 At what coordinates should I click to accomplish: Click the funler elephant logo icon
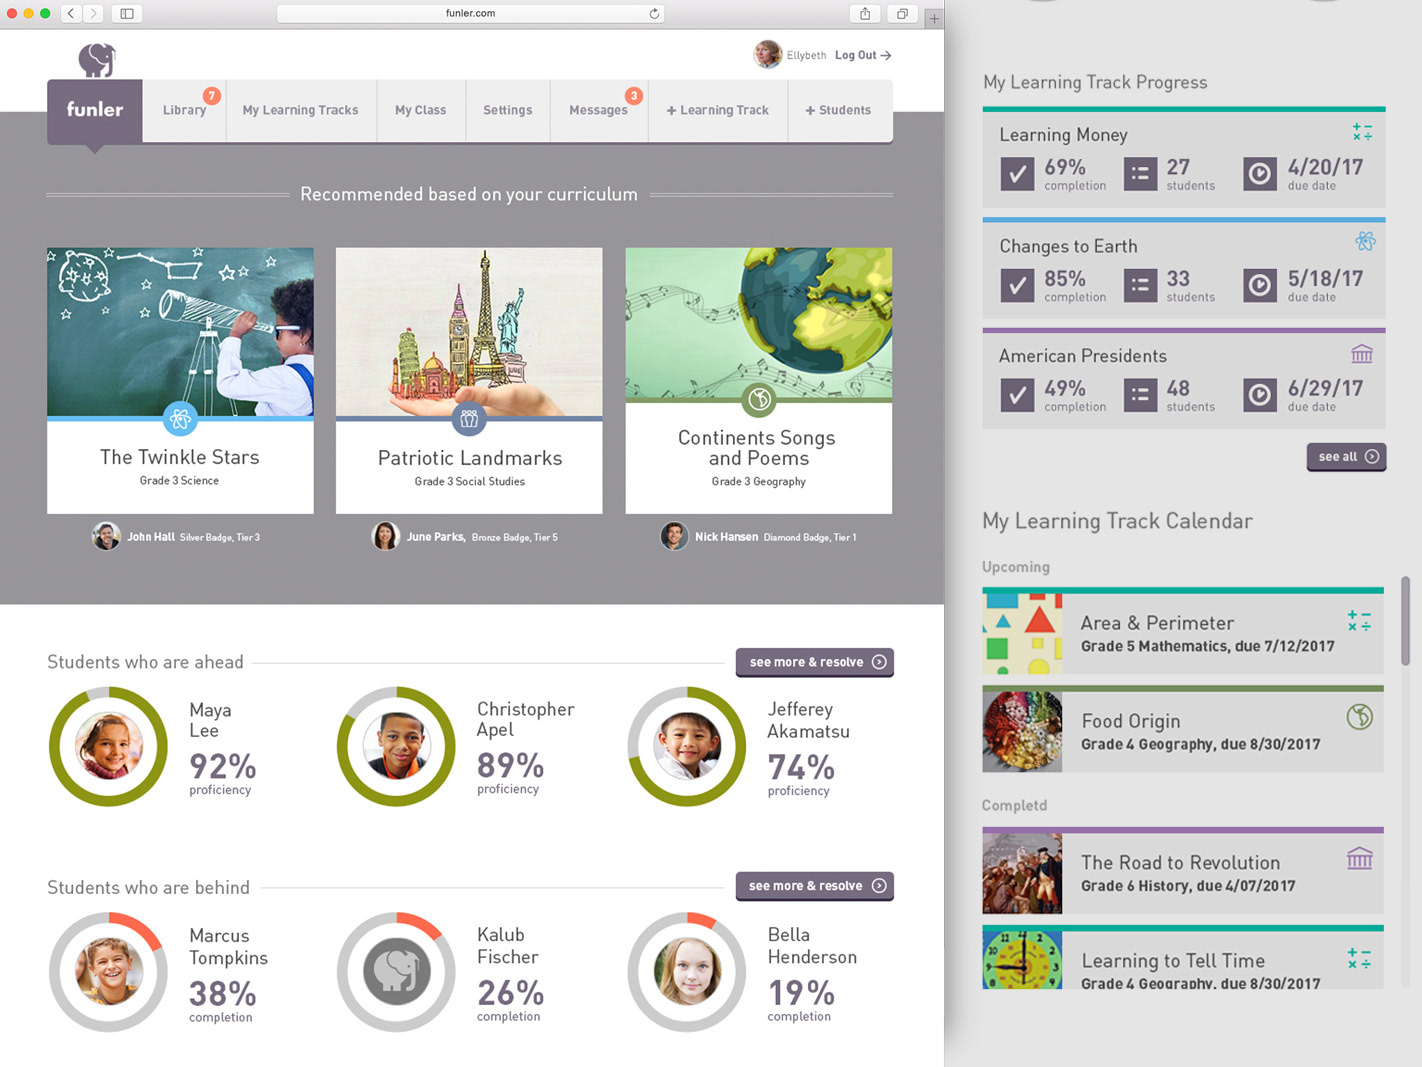pos(97,60)
